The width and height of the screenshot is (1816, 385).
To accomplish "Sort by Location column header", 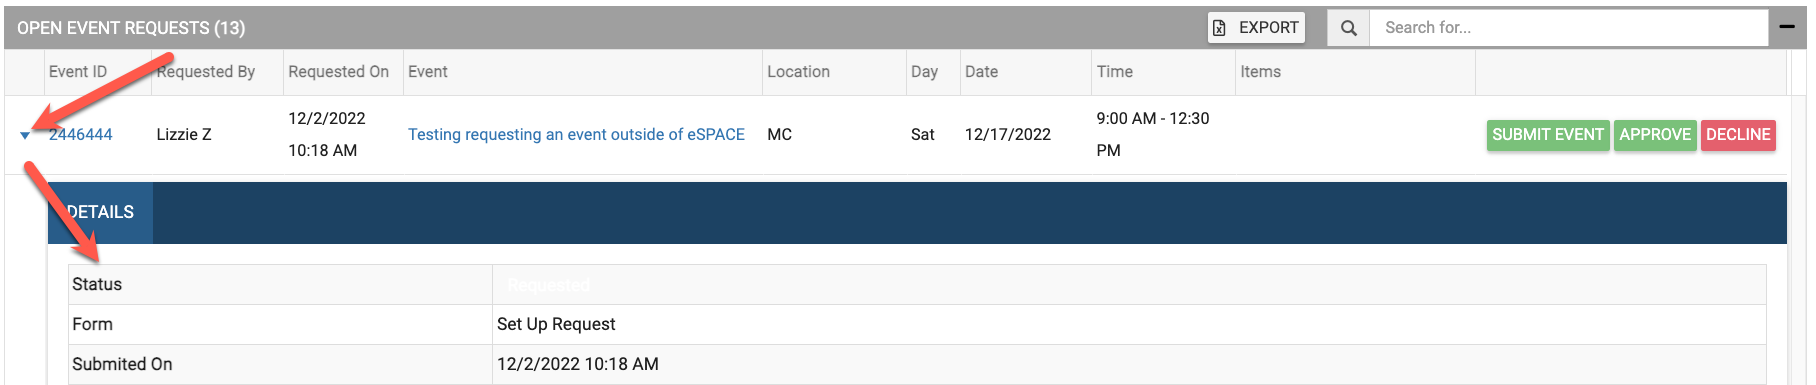I will point(798,72).
